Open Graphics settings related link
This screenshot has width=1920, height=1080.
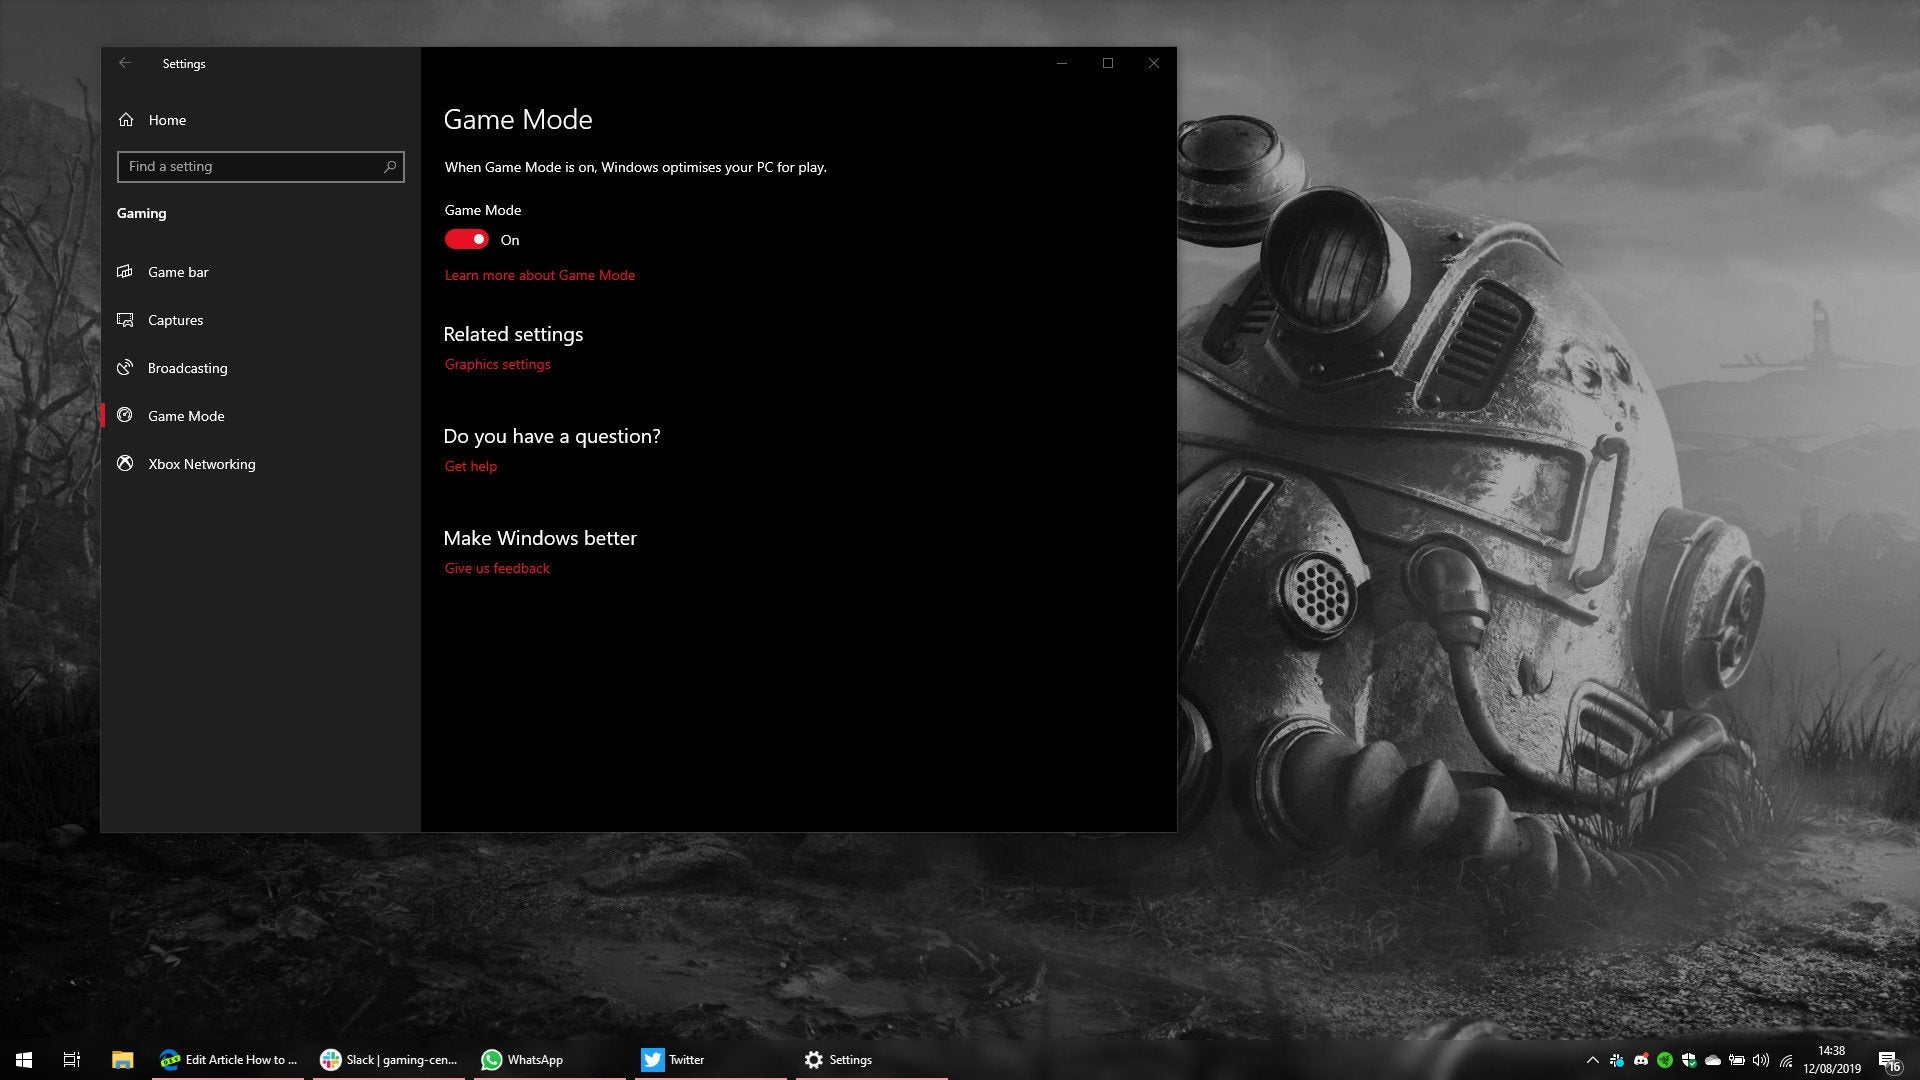pyautogui.click(x=498, y=364)
